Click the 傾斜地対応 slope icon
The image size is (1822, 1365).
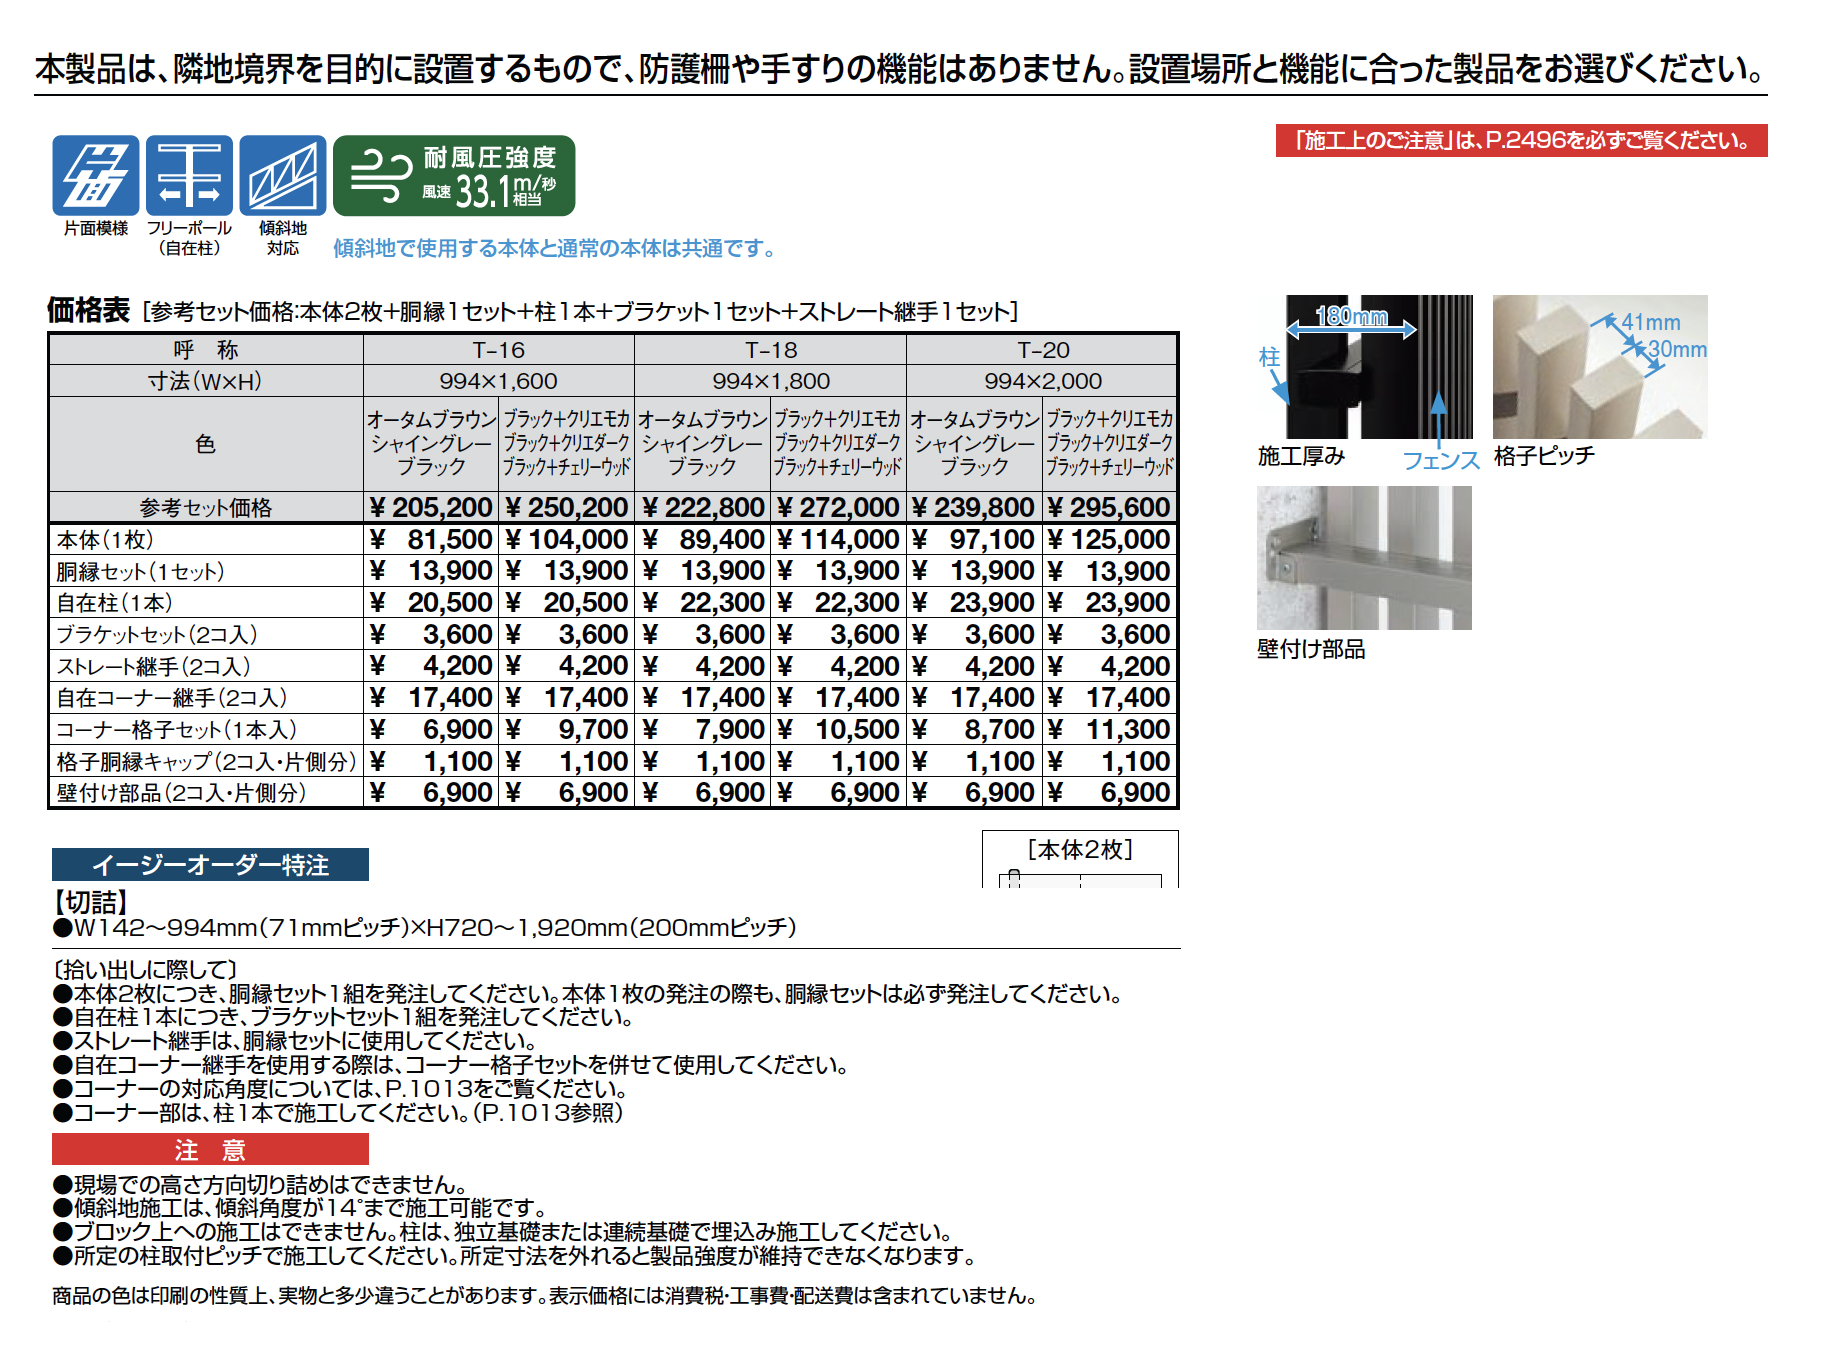(x=283, y=176)
